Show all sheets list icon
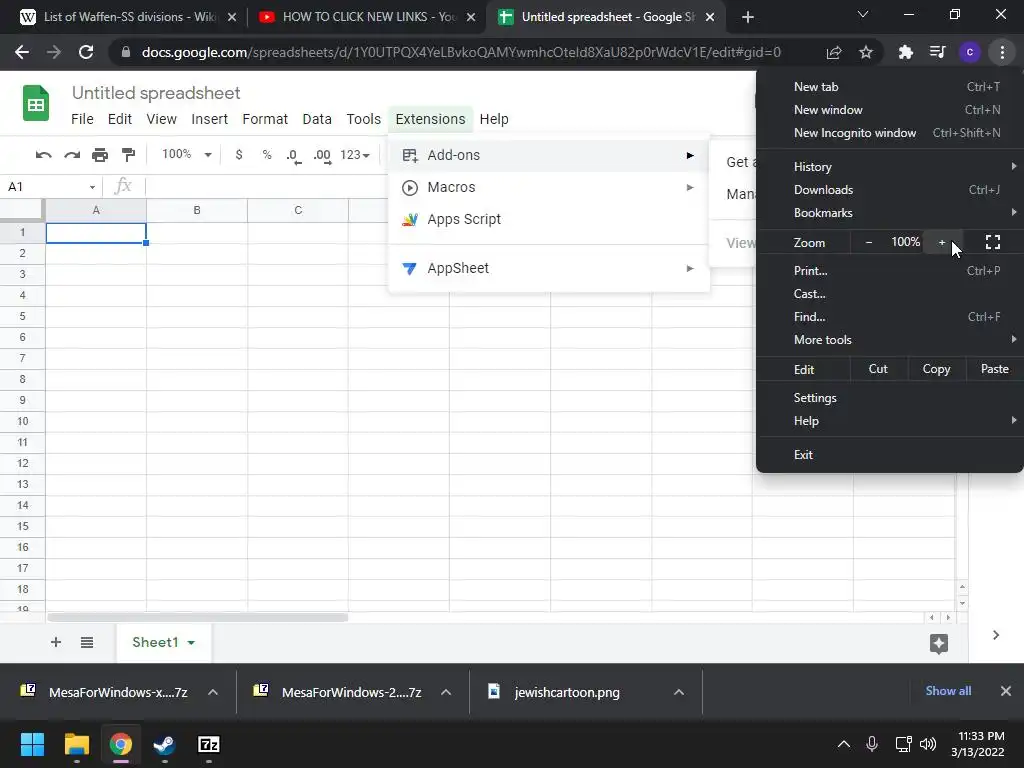Screen dimensions: 1024x768 coord(87,643)
